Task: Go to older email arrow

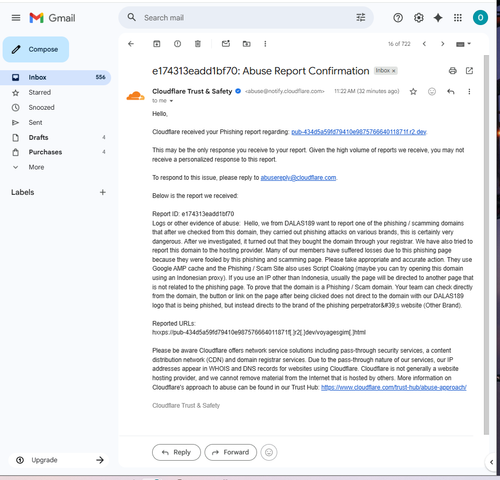Action: point(443,44)
